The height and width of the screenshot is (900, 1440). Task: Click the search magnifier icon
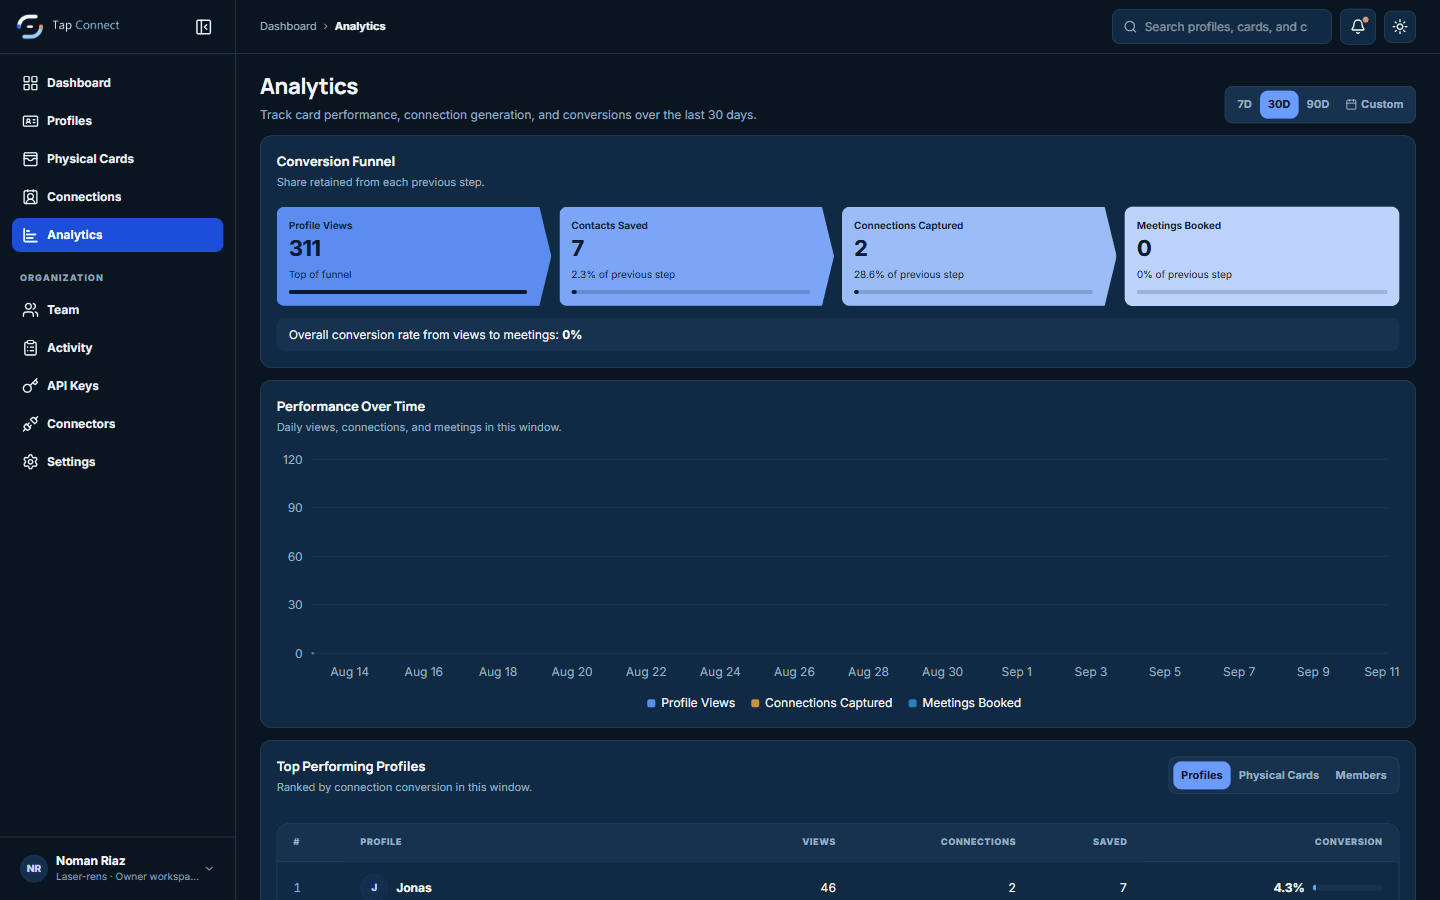click(x=1130, y=27)
